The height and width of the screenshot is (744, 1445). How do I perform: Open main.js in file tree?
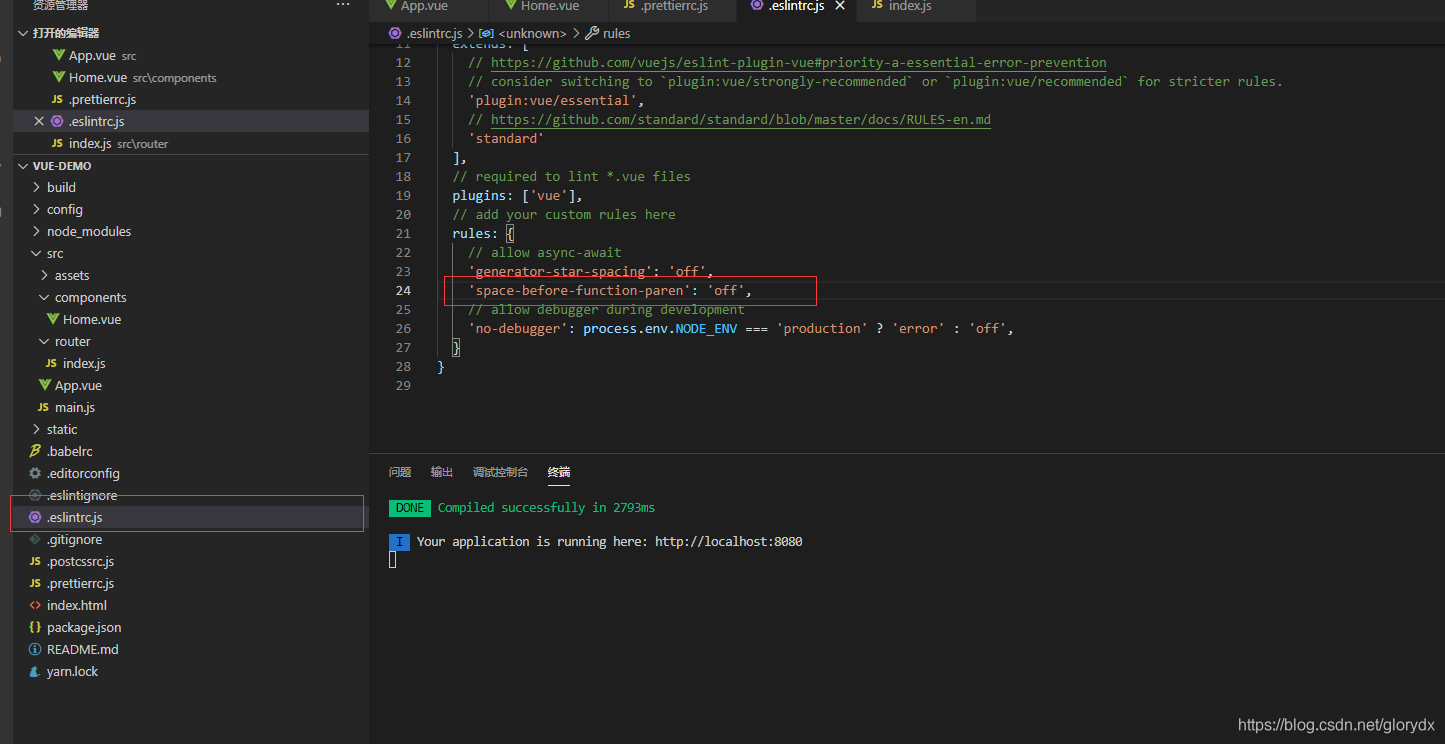pyautogui.click(x=75, y=407)
